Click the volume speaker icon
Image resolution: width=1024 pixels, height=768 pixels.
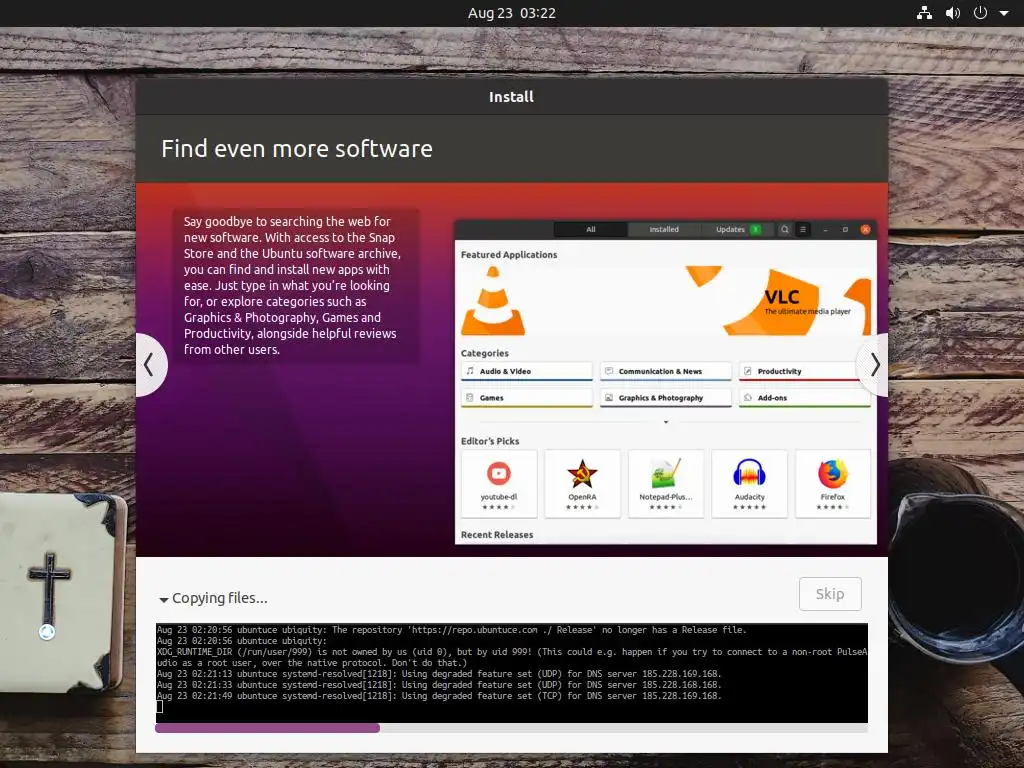coord(953,13)
